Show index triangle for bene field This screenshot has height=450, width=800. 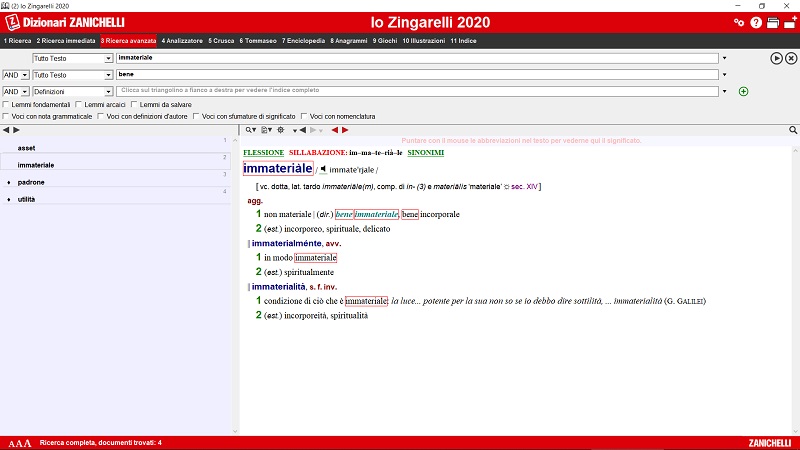(x=724, y=75)
